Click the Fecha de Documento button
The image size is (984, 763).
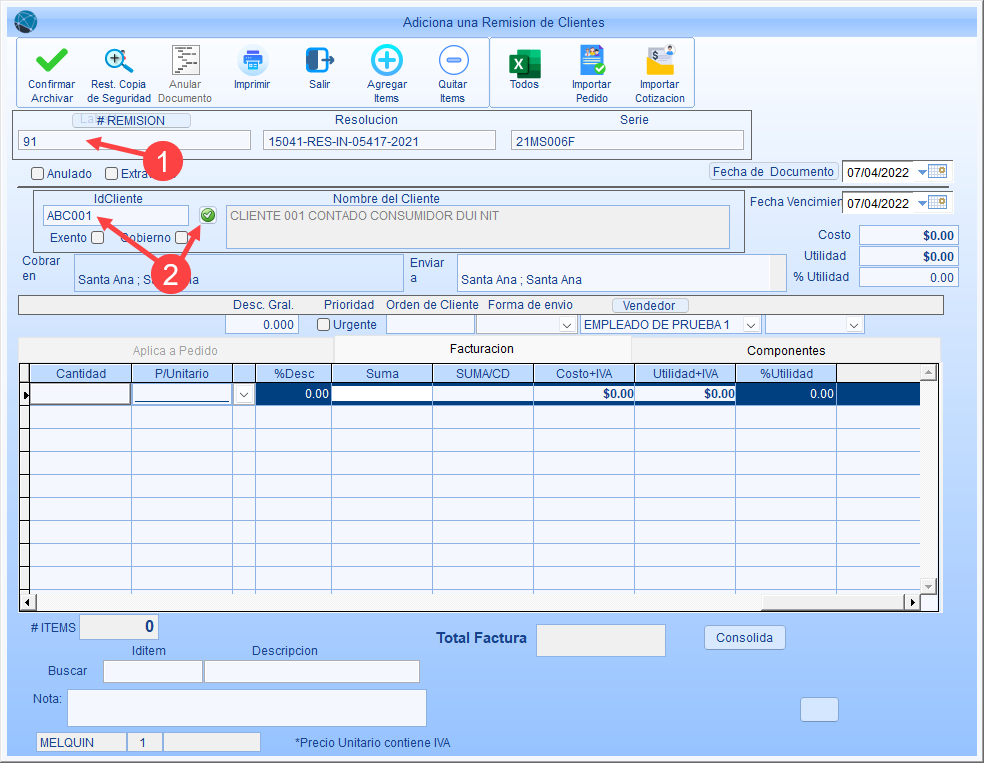coord(773,172)
